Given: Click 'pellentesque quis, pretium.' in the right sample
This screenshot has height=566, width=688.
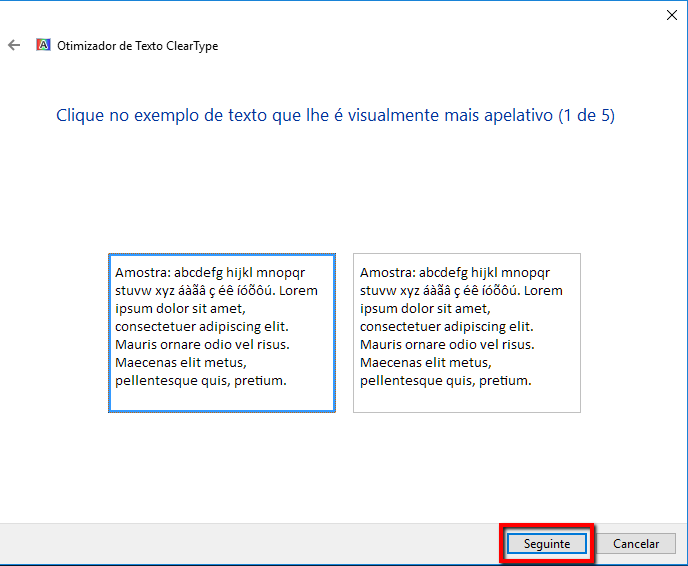Looking at the screenshot, I should coord(445,380).
